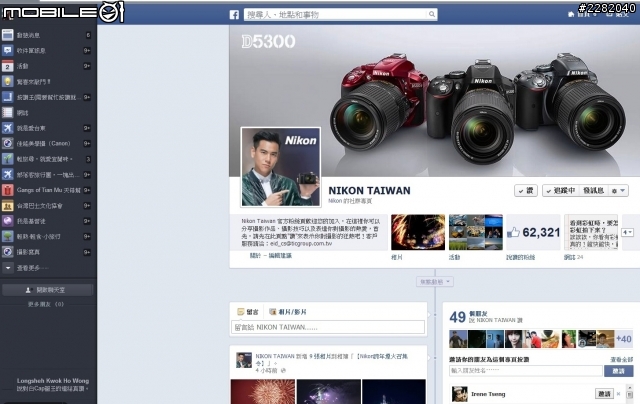The width and height of the screenshot is (640, 404).
Task: Toggle the Following button with checkmark
Action: point(561,191)
